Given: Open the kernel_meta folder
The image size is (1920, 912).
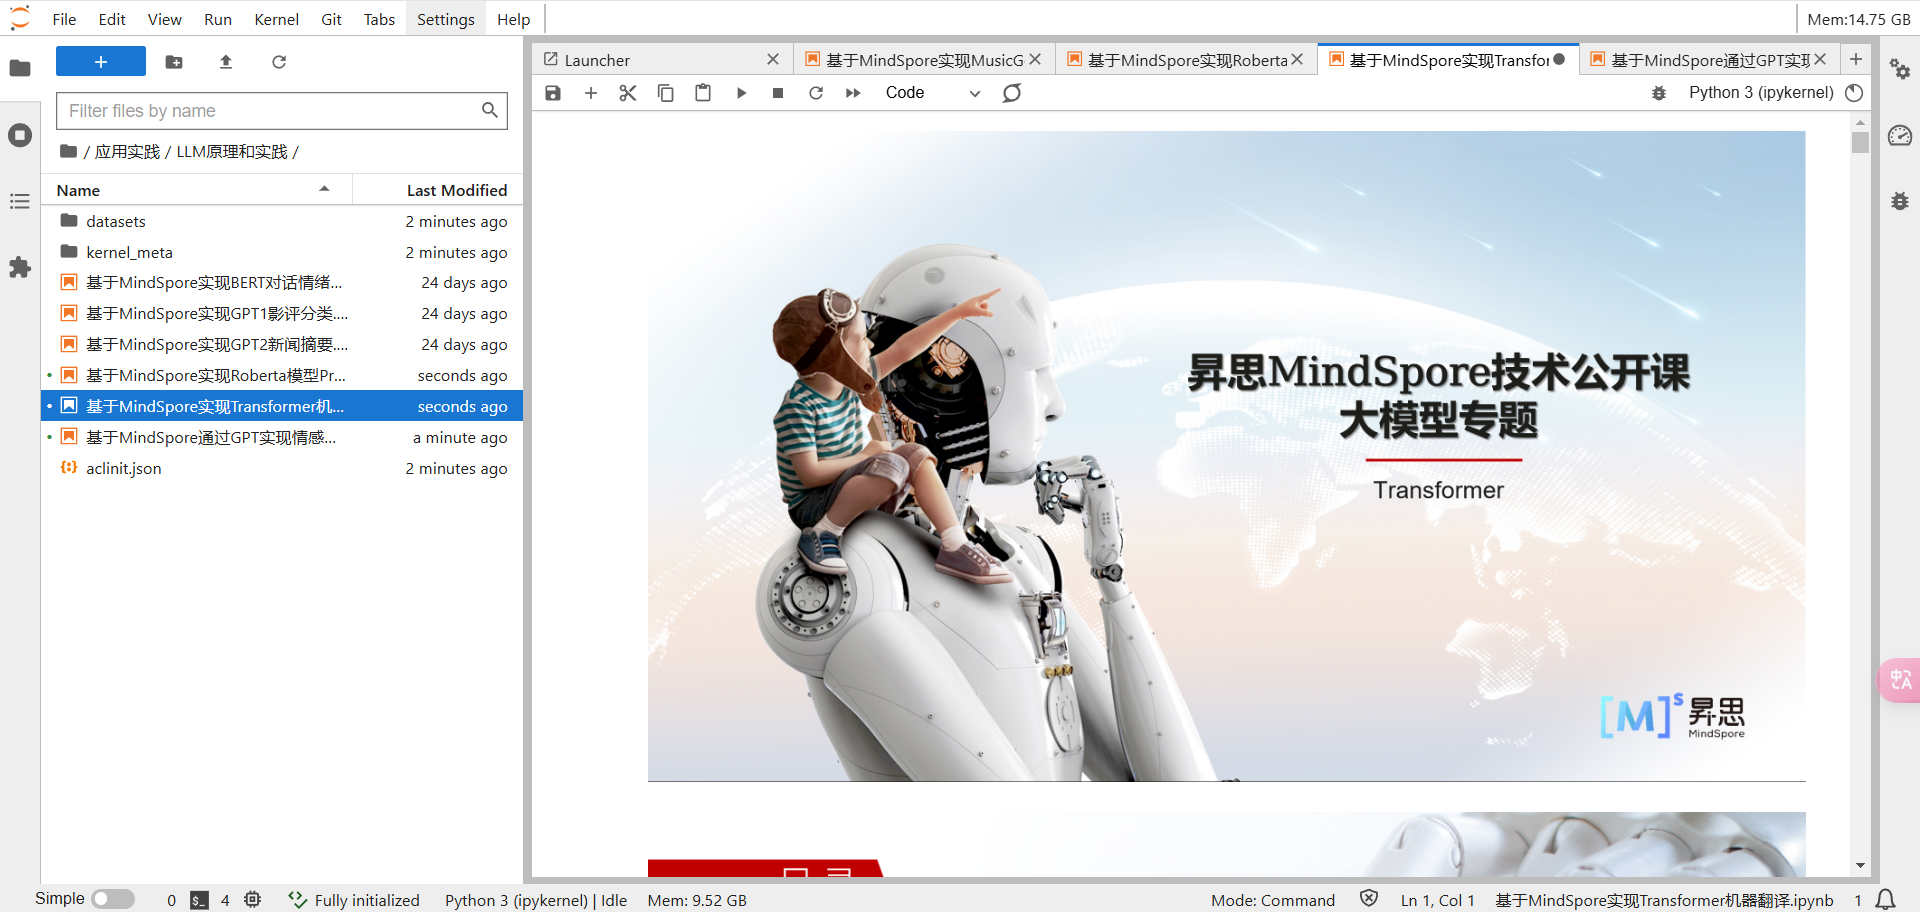Looking at the screenshot, I should point(282,252).
